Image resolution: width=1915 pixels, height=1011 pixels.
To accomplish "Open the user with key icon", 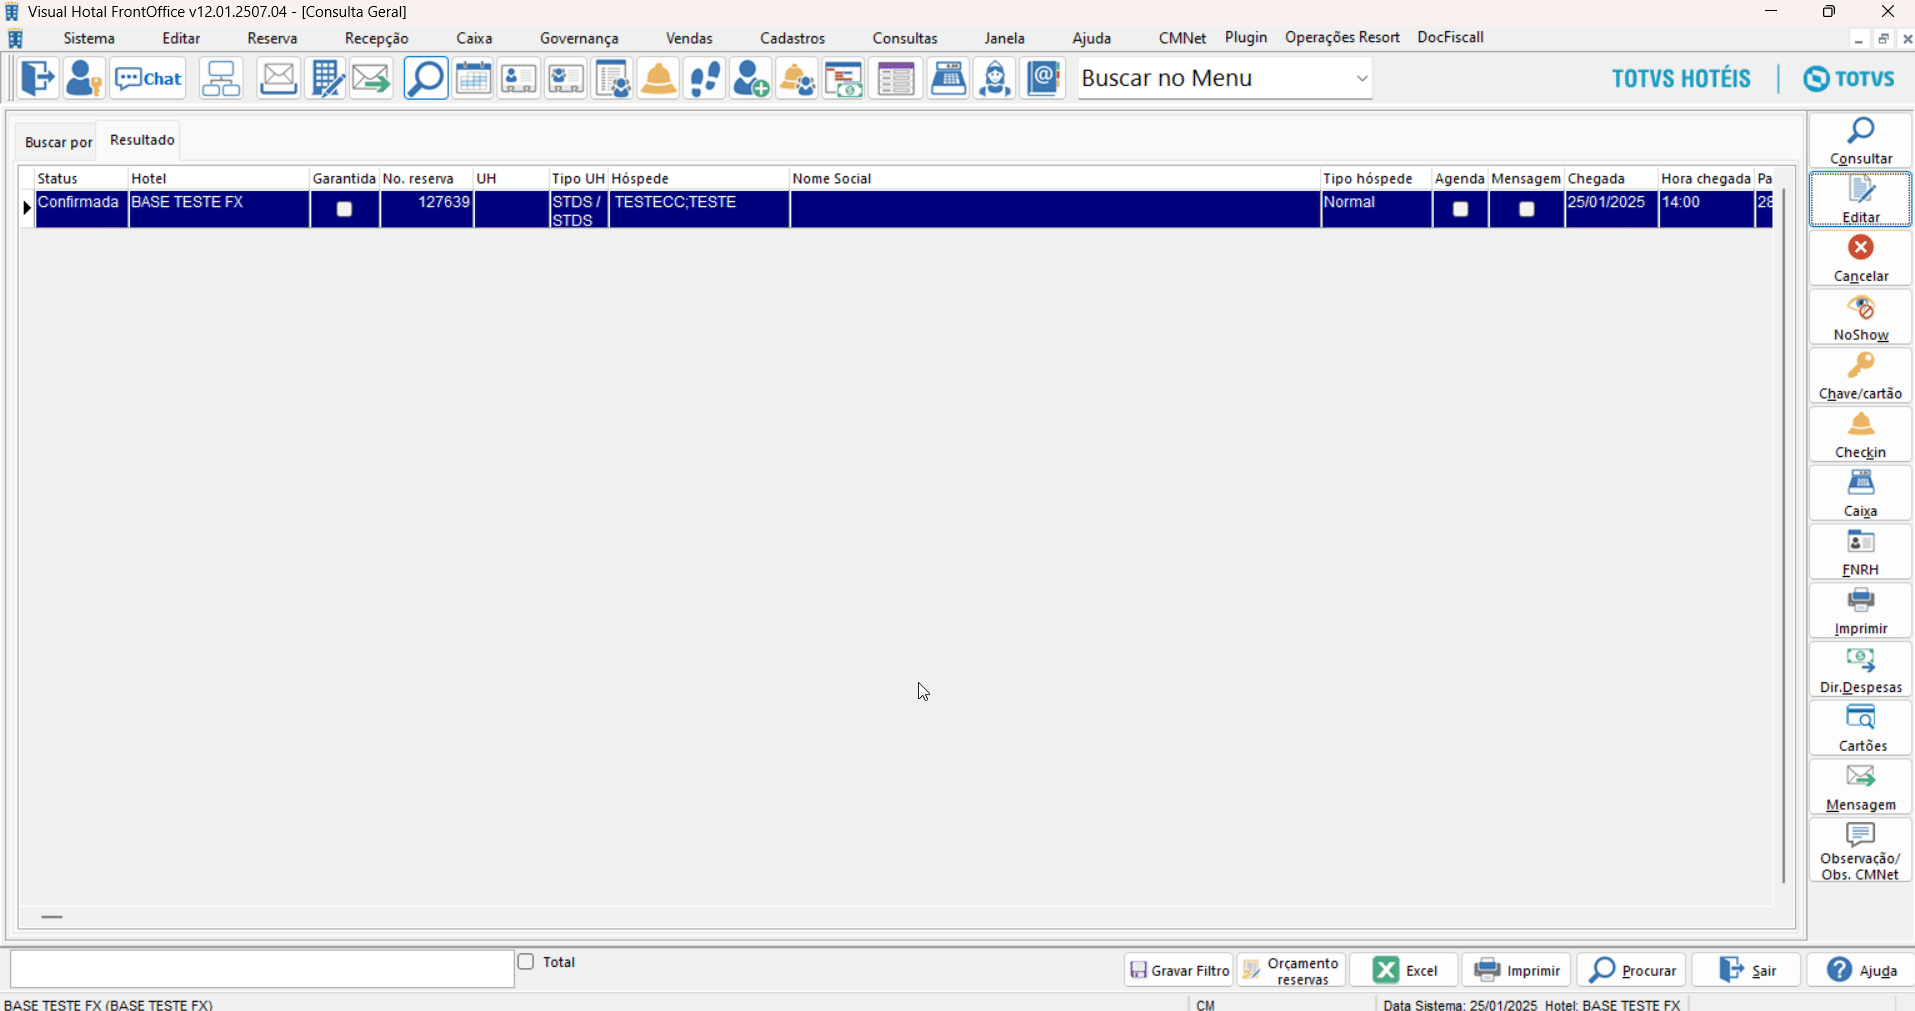I will pyautogui.click(x=84, y=78).
